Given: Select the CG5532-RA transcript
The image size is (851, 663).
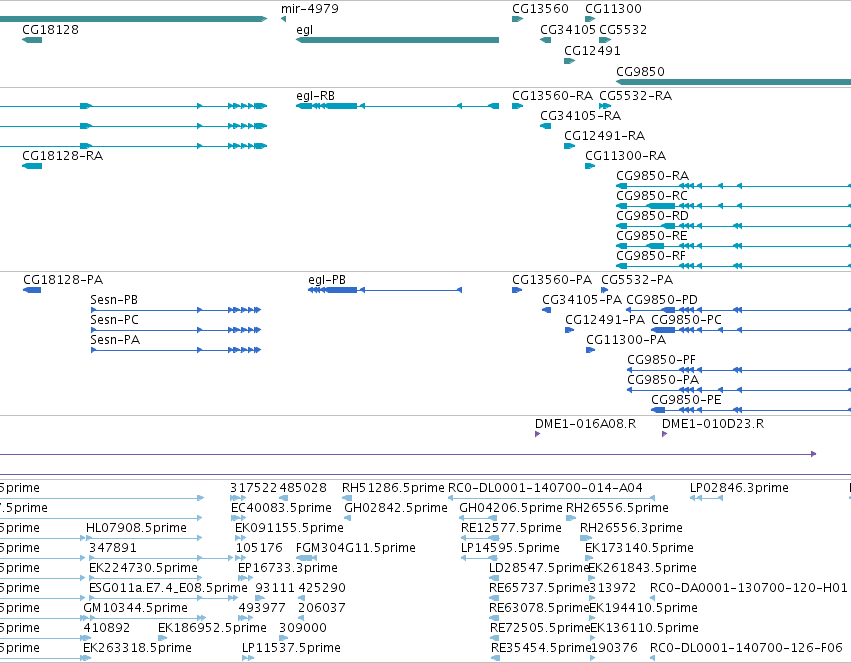Looking at the screenshot, I should pos(605,106).
